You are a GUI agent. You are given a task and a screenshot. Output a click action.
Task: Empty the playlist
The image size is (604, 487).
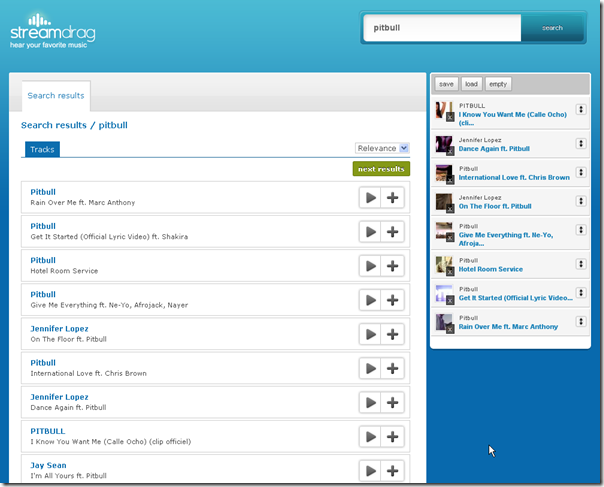coord(498,84)
